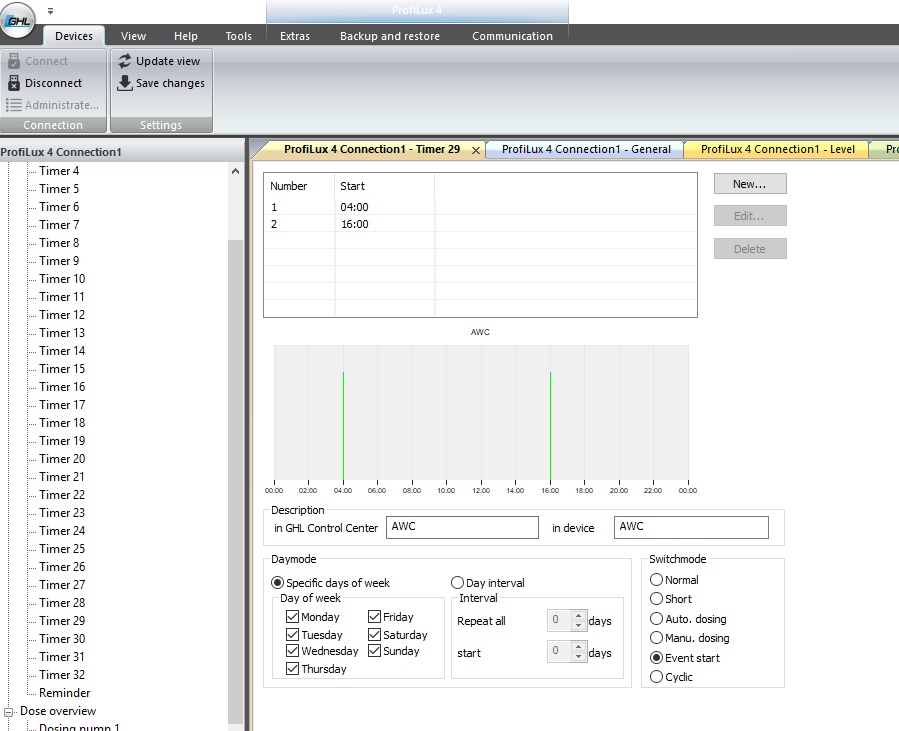Image resolution: width=899 pixels, height=731 pixels.
Task: Open the Help ribbon tab
Action: click(x=186, y=36)
